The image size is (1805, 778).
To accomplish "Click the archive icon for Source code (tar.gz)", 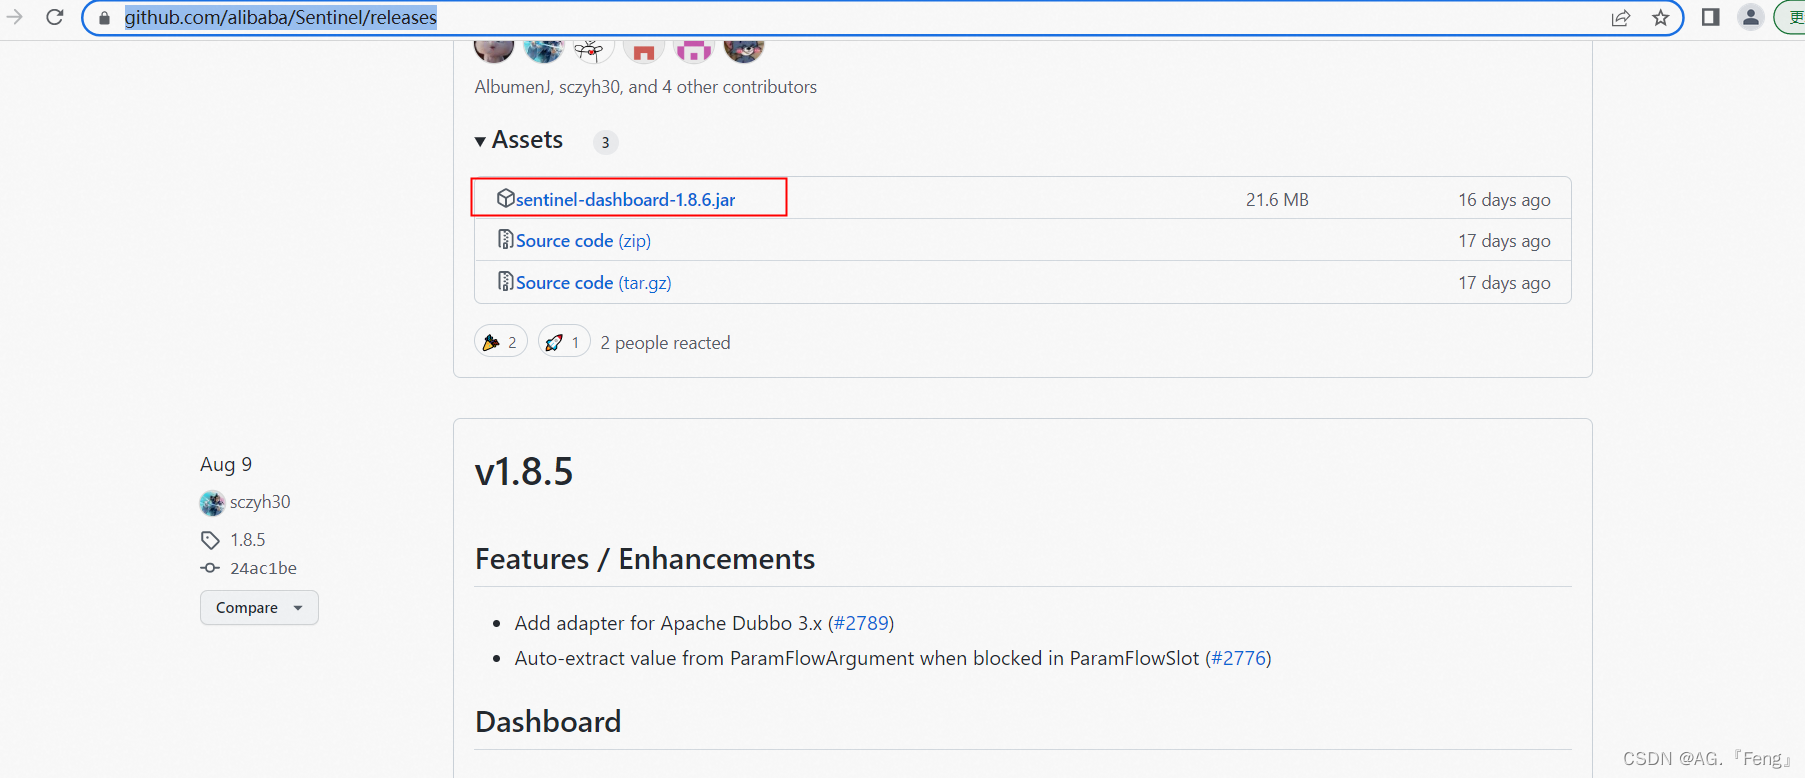I will tap(506, 281).
